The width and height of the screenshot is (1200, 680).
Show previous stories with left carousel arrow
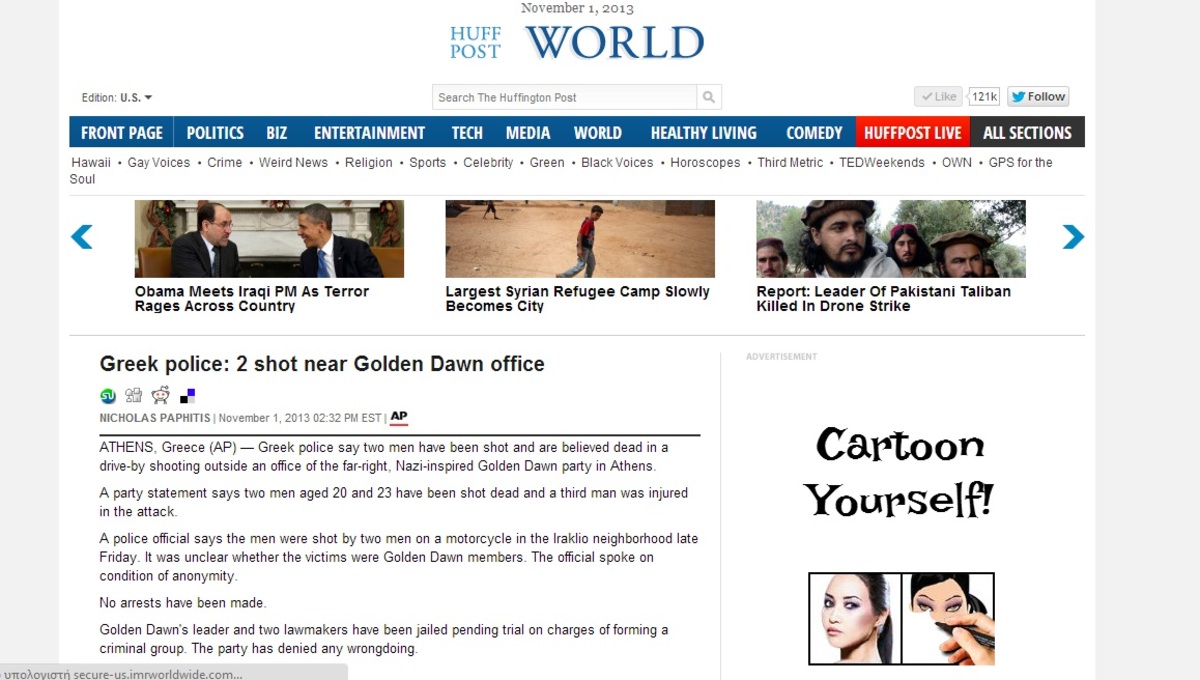click(82, 237)
